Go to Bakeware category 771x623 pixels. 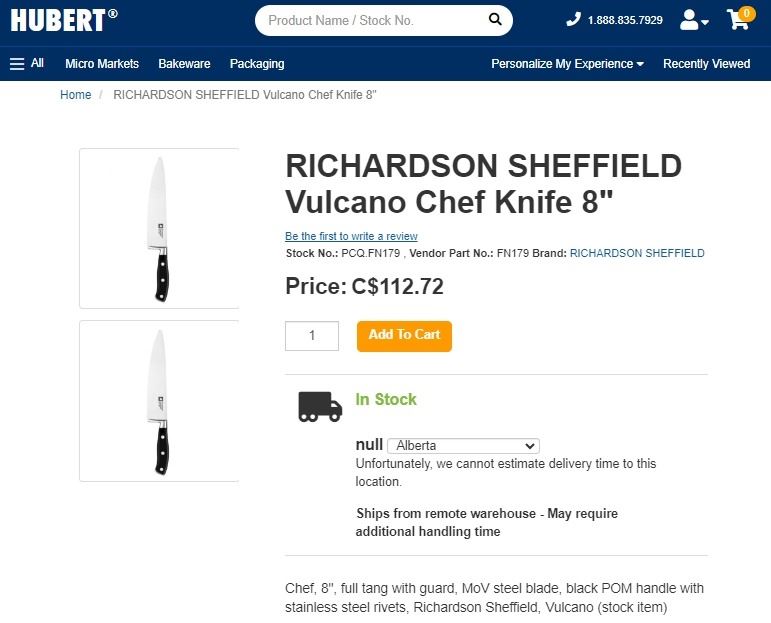pos(184,63)
